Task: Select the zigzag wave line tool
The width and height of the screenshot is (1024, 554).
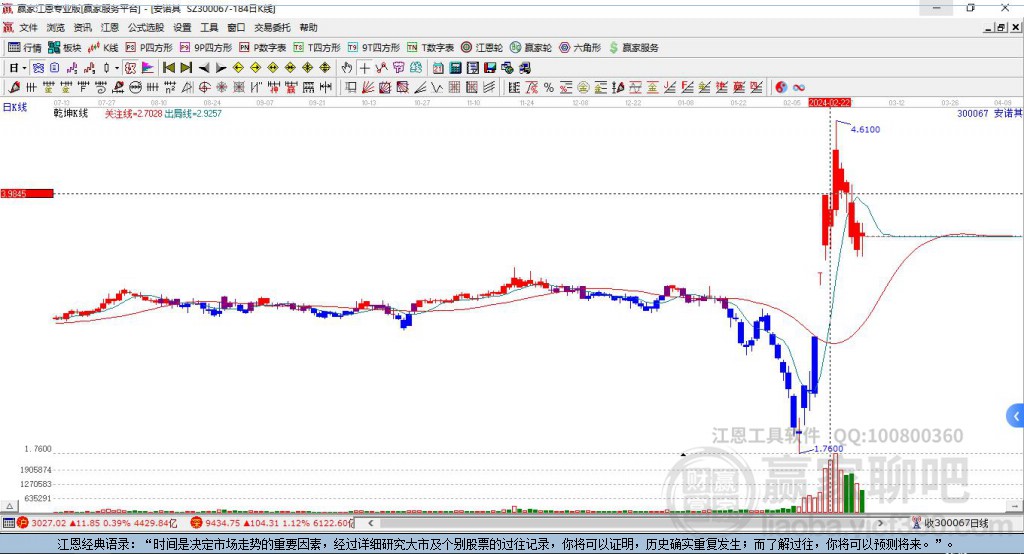Action: (436, 87)
